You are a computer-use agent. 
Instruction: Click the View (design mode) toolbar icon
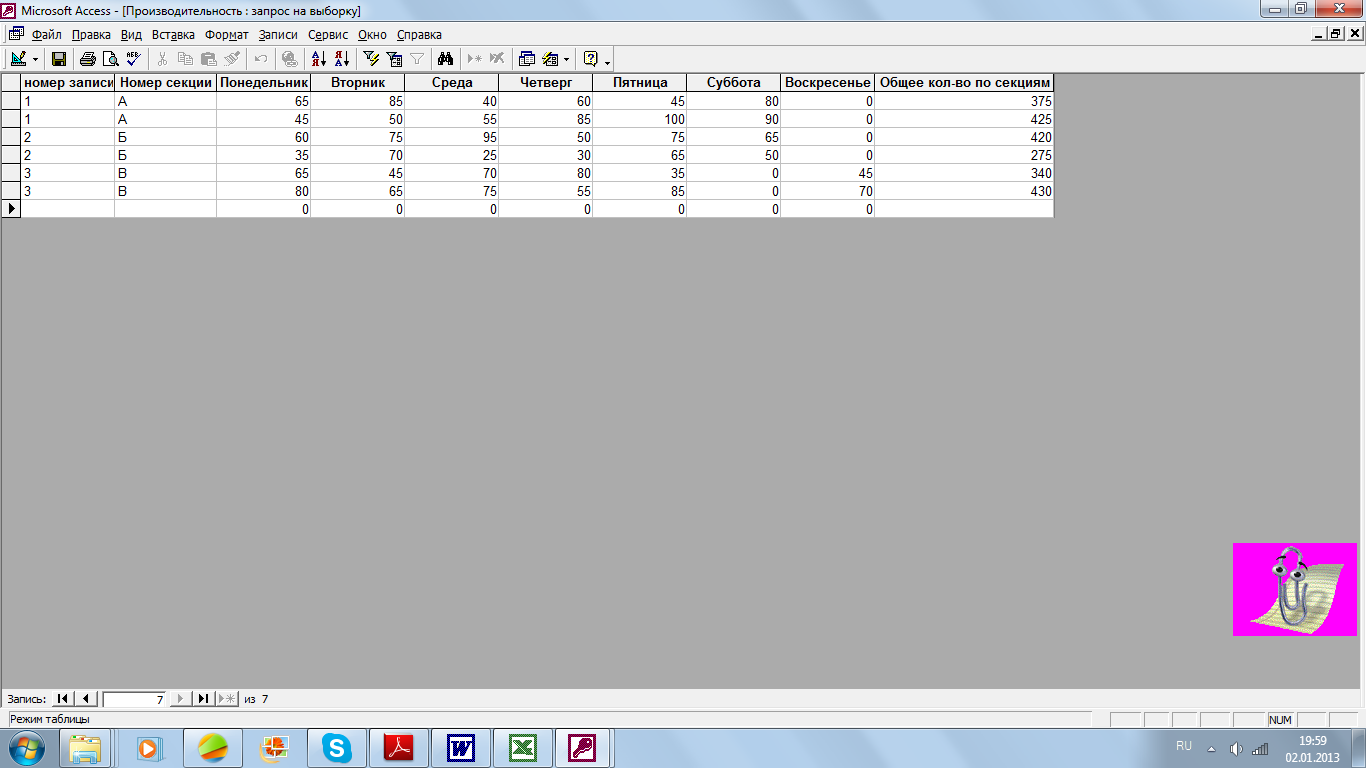pyautogui.click(x=18, y=59)
